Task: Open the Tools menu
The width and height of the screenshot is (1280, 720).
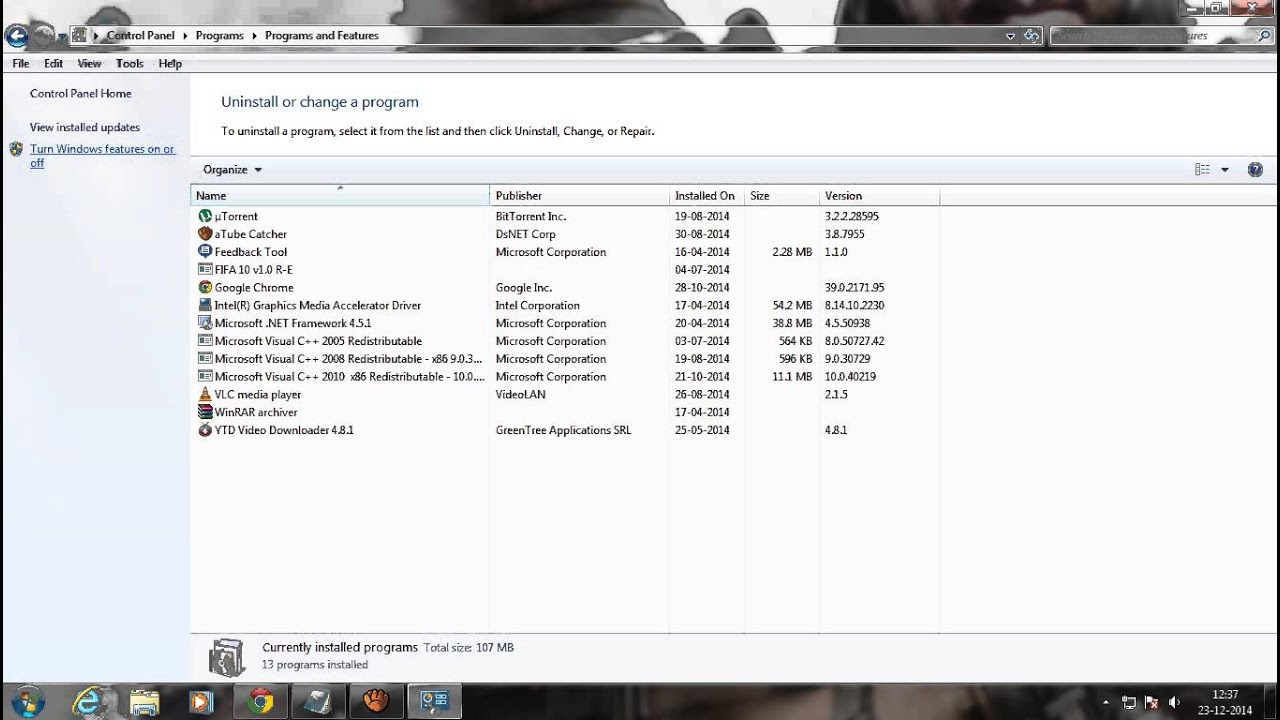Action: [129, 63]
